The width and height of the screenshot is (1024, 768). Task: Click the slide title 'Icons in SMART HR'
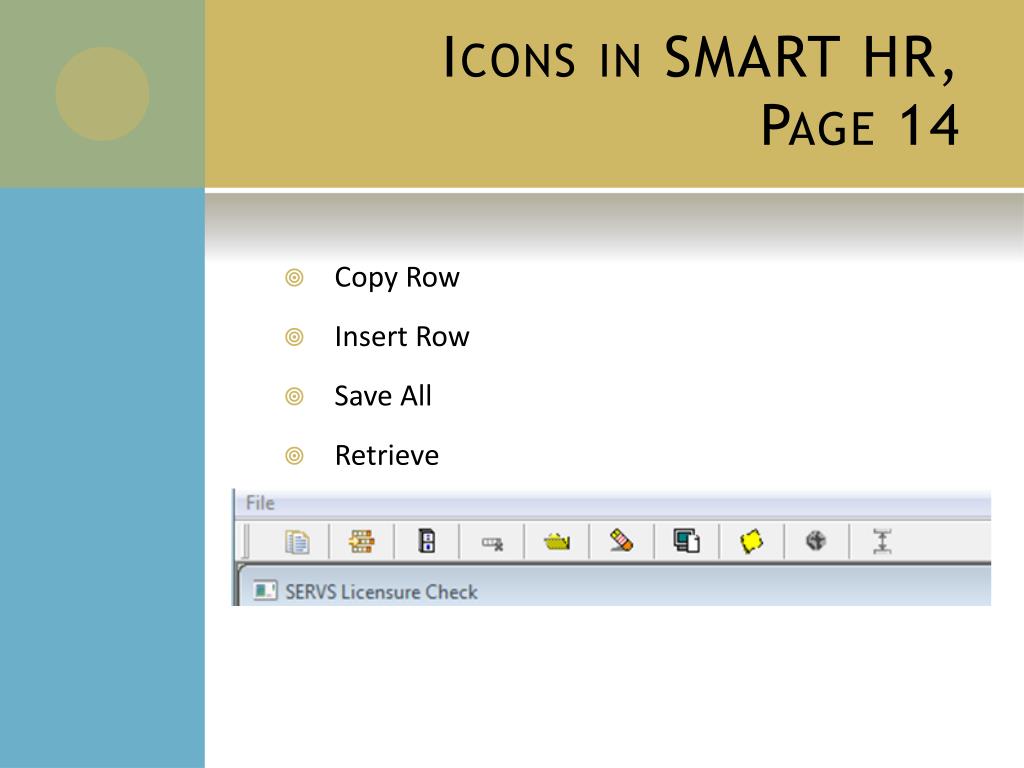tap(700, 57)
